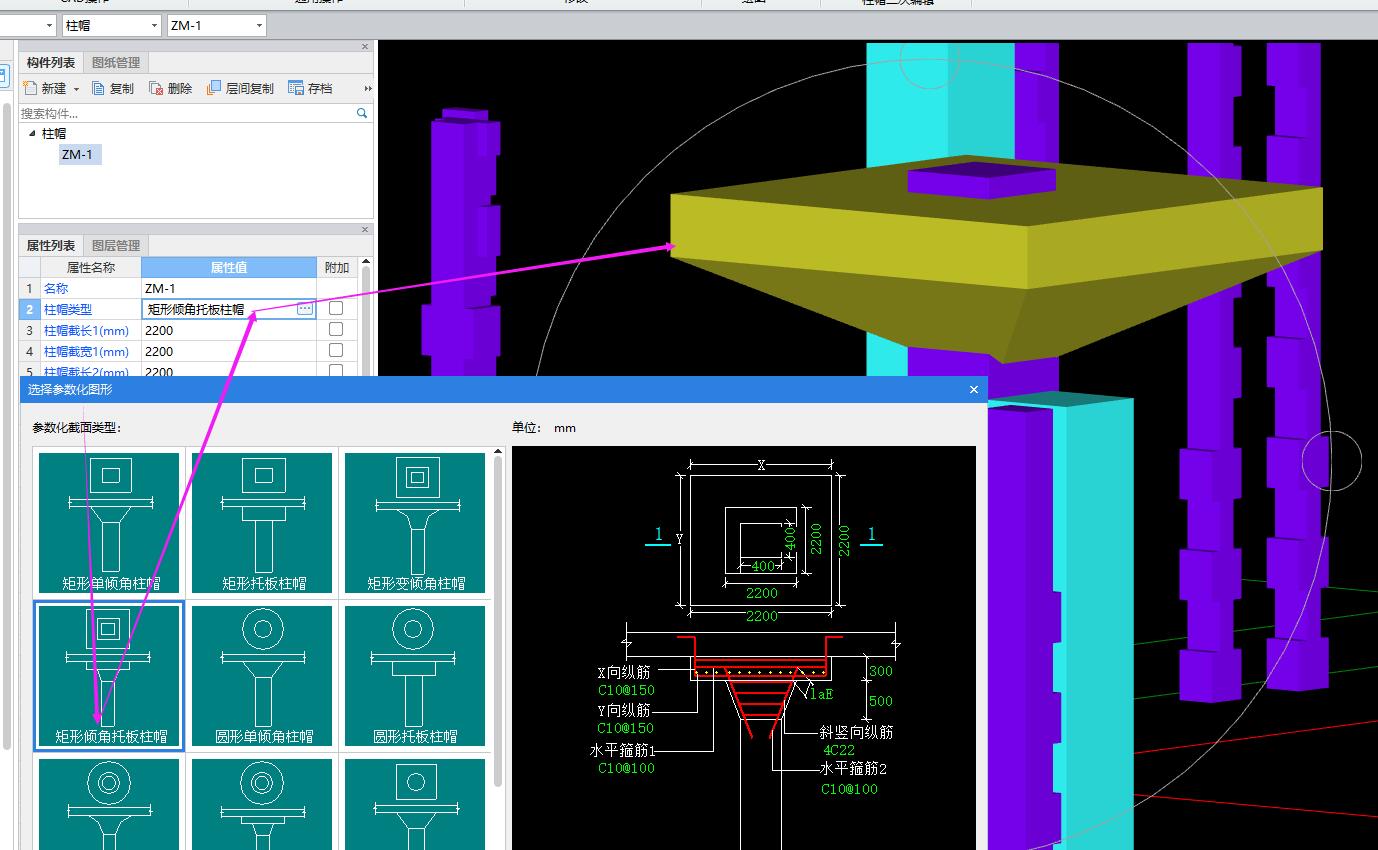Select the 矩形变倾角柱帽 thumbnail

[x=415, y=523]
